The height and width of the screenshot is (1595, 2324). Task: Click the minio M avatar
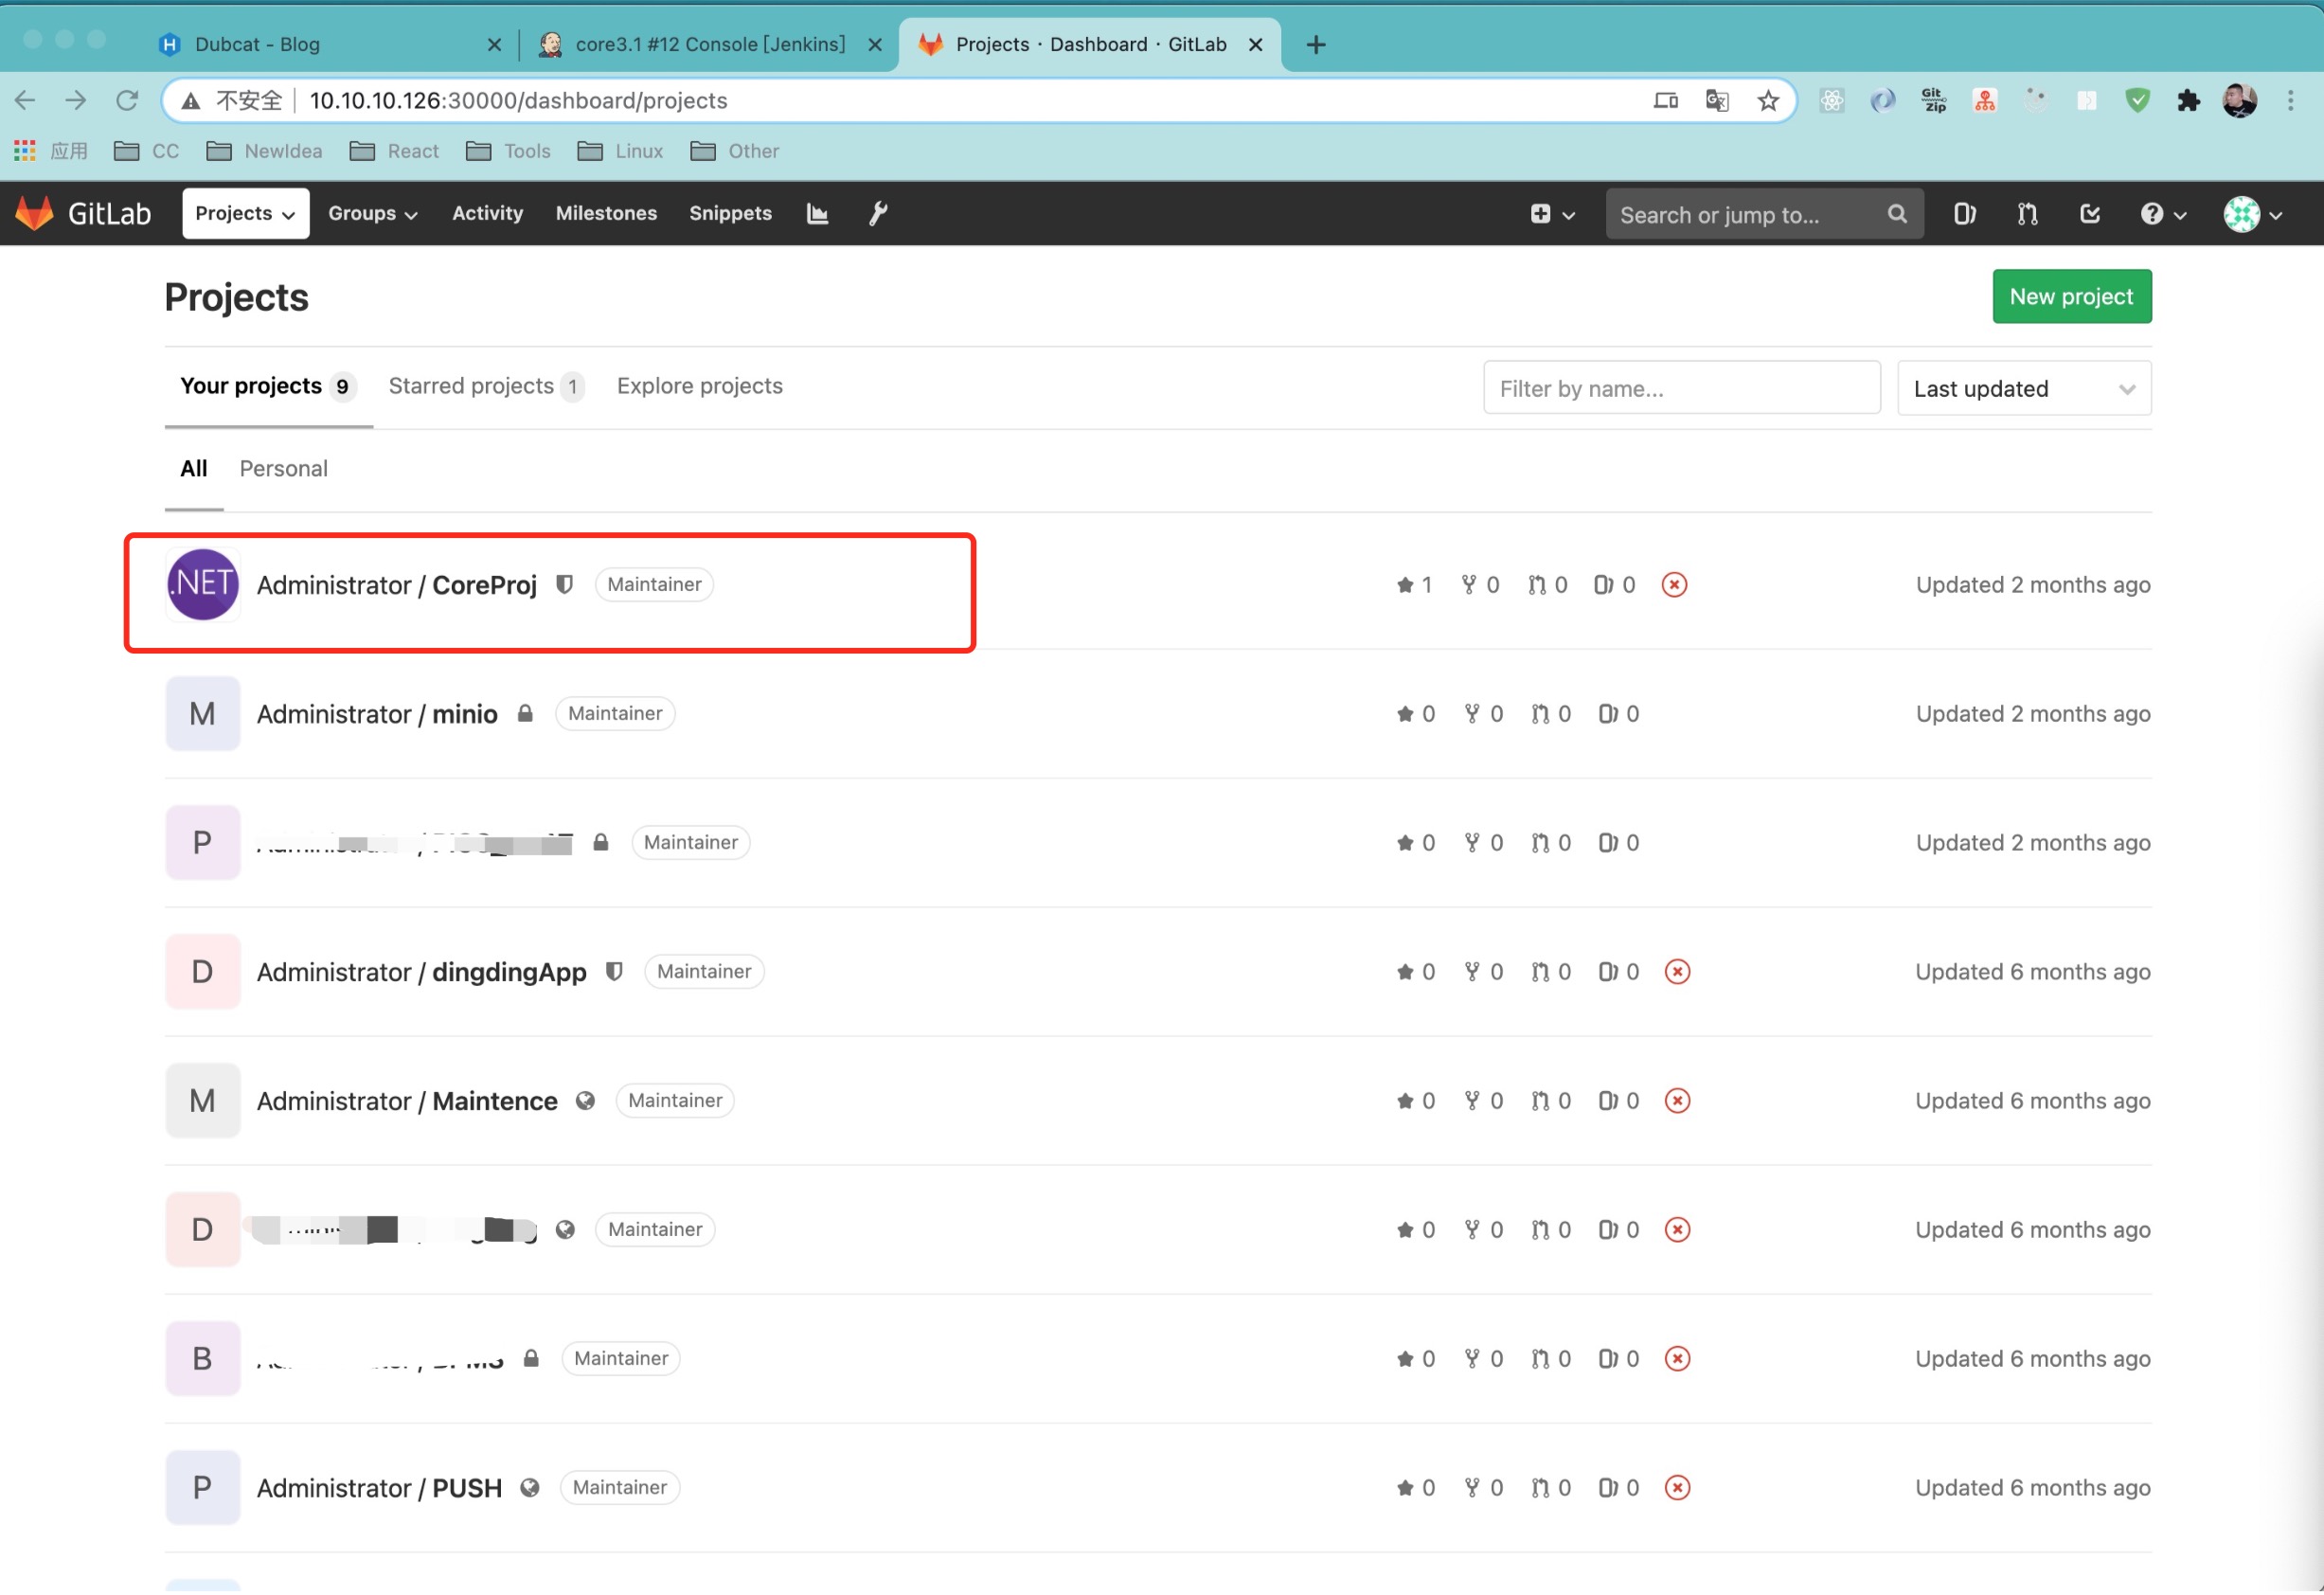(203, 714)
